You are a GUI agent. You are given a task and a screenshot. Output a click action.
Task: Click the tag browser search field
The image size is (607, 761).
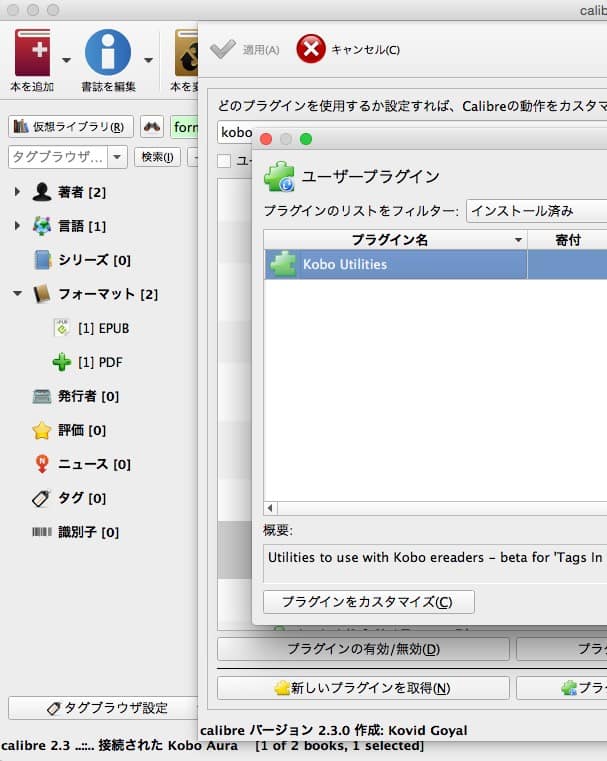point(57,157)
